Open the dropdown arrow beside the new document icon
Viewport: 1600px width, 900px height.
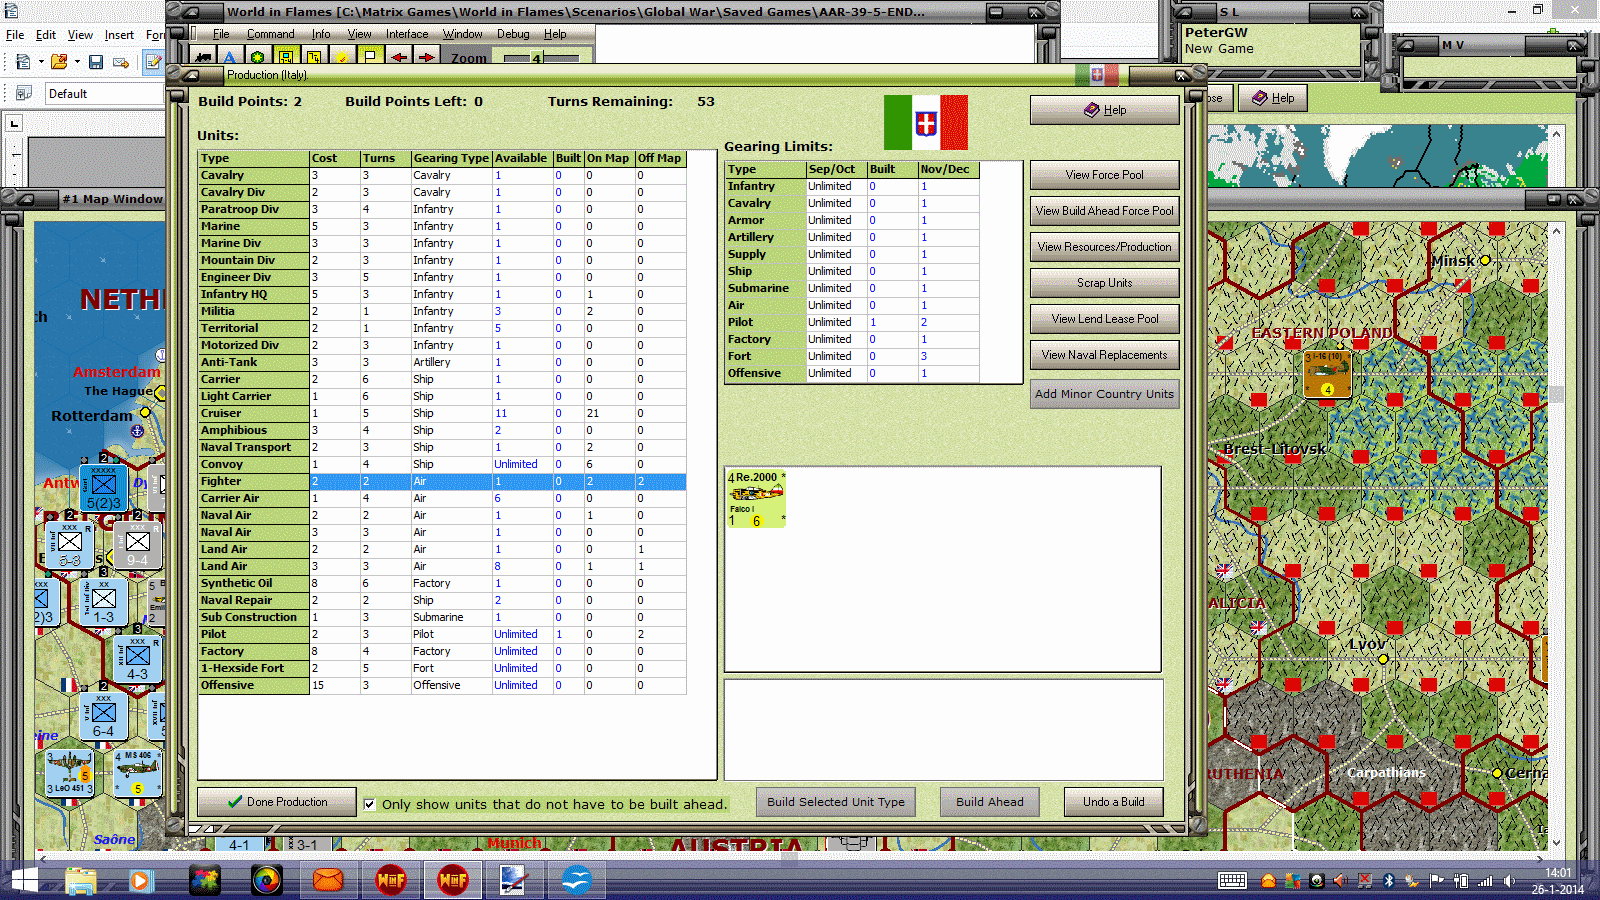41,62
